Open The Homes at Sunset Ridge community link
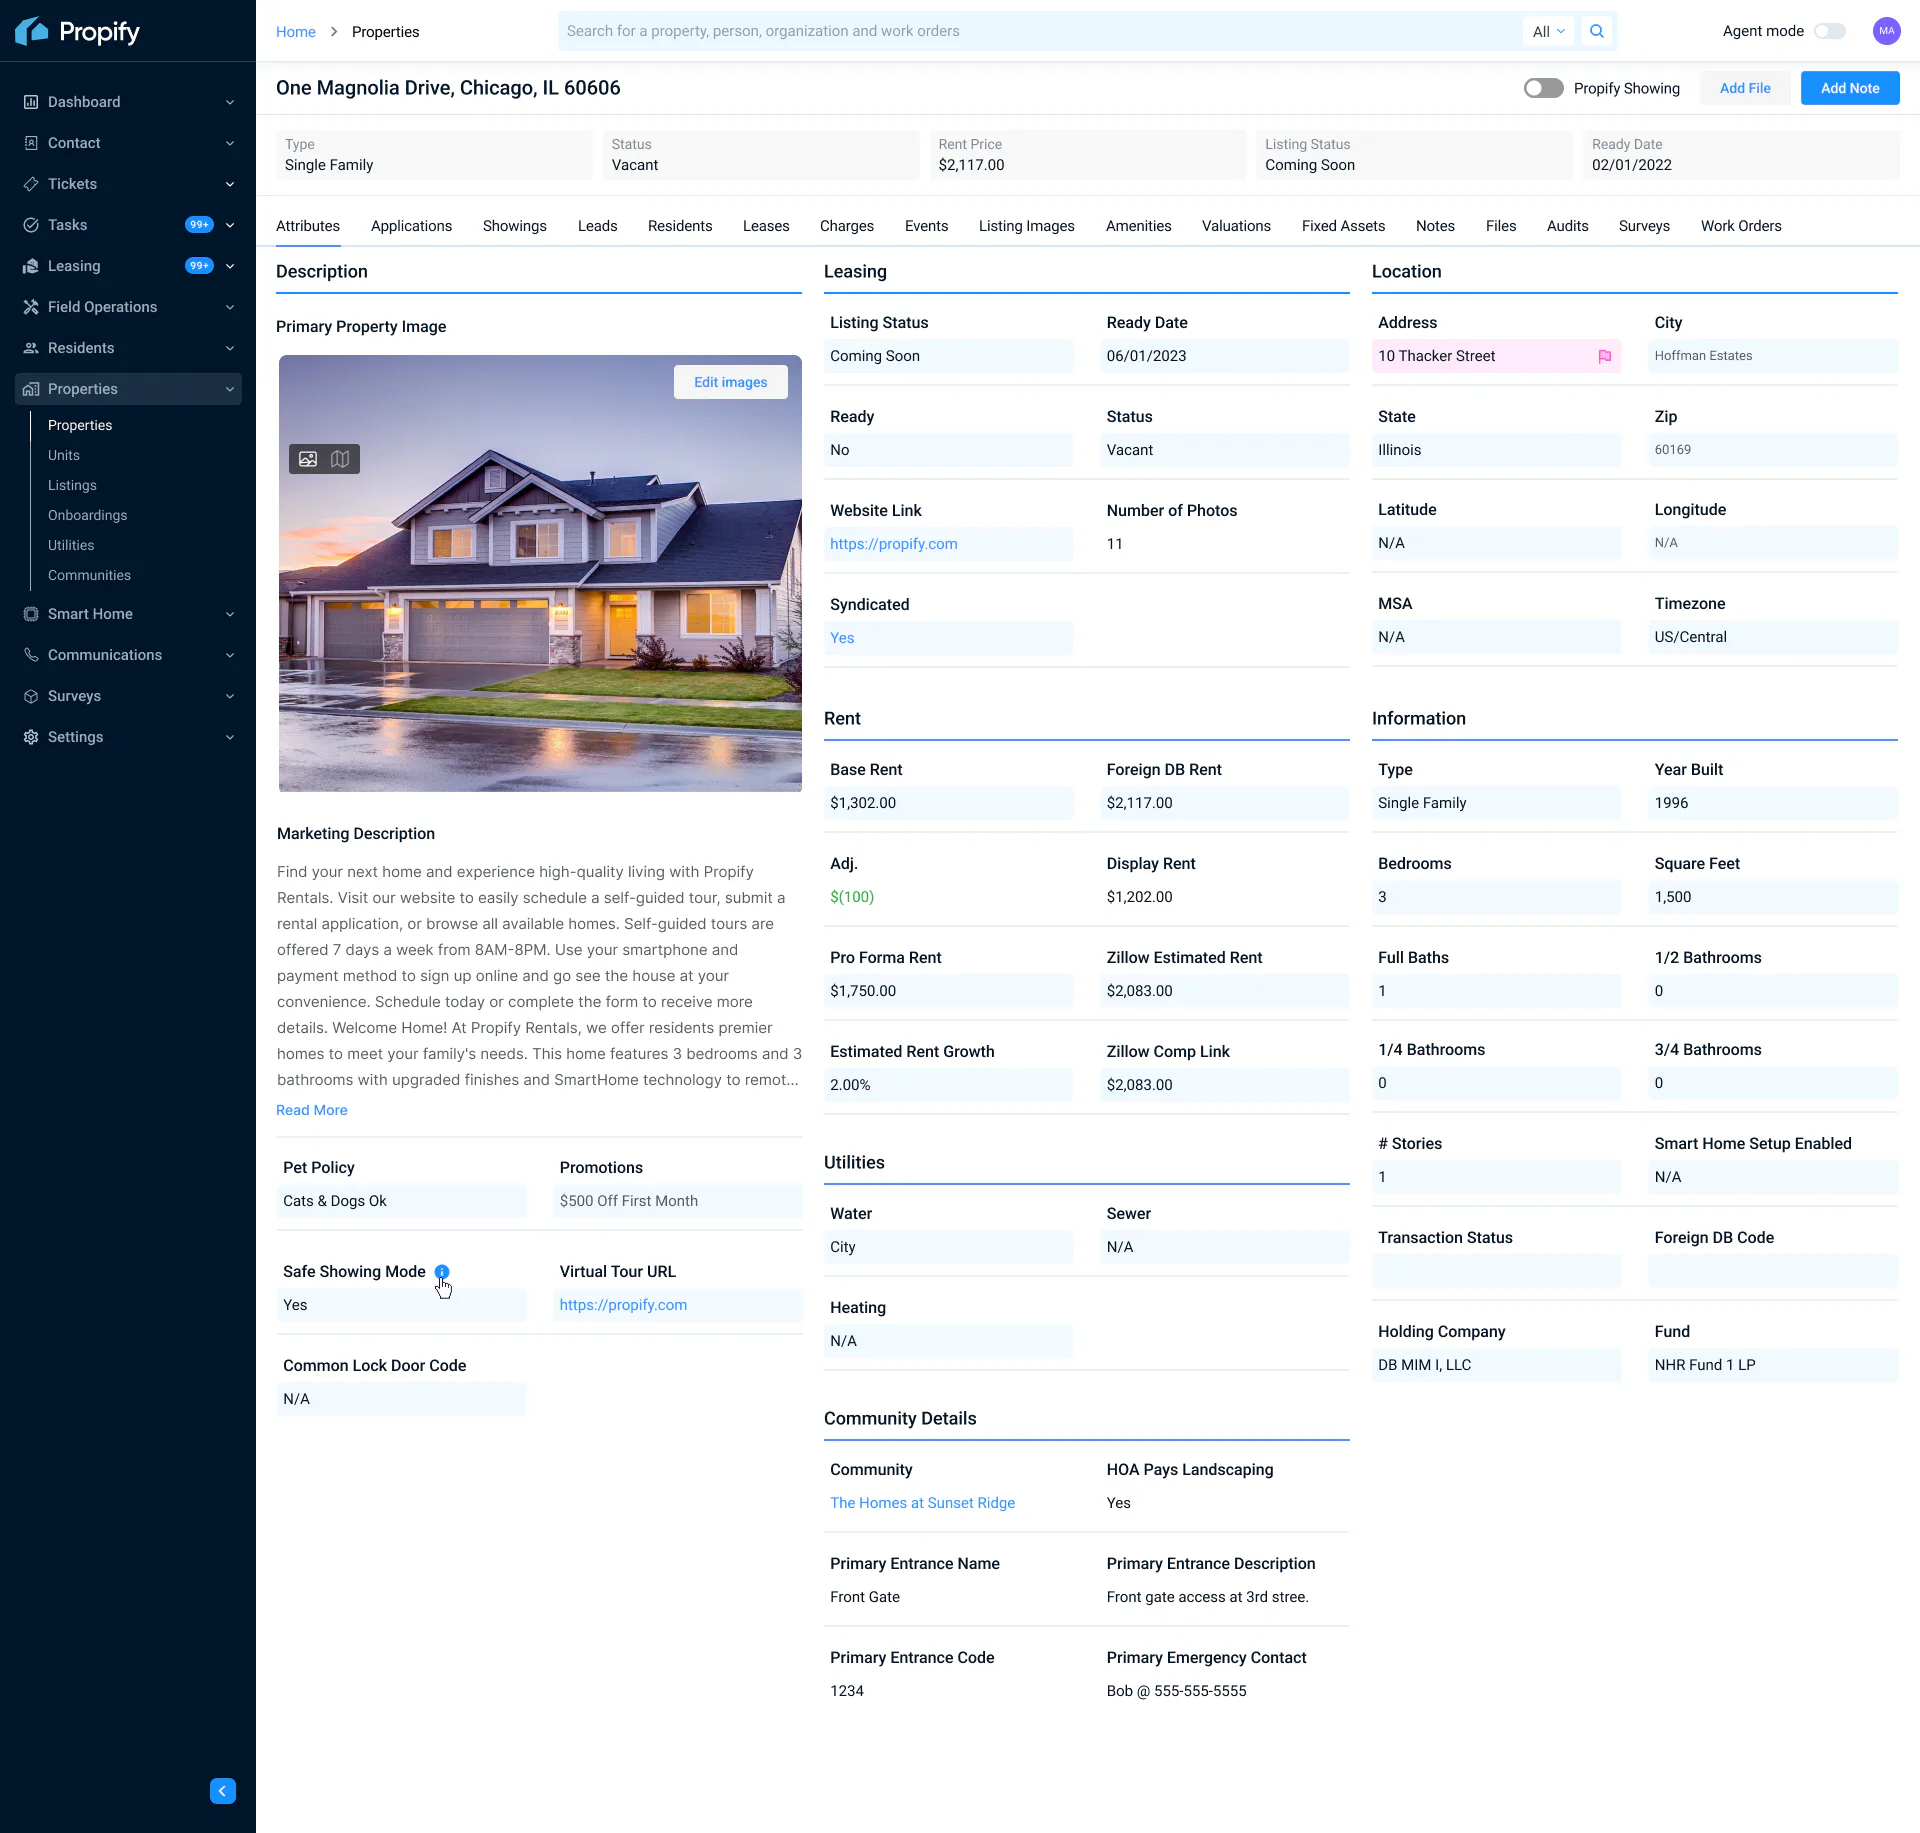This screenshot has width=1920, height=1833. pyautogui.click(x=922, y=1503)
